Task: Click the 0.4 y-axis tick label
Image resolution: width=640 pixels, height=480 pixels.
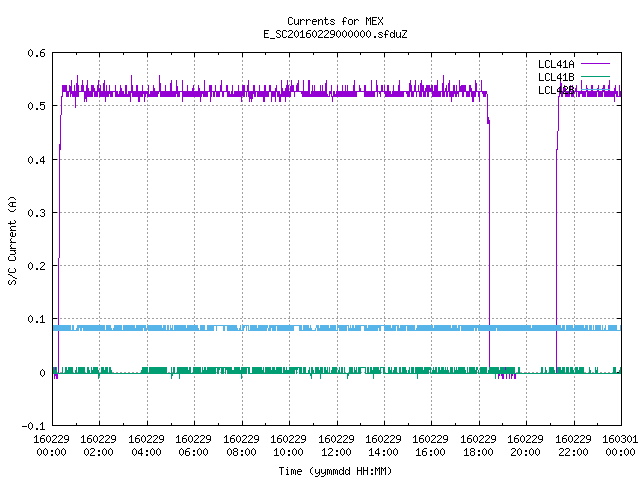Action: 36,160
